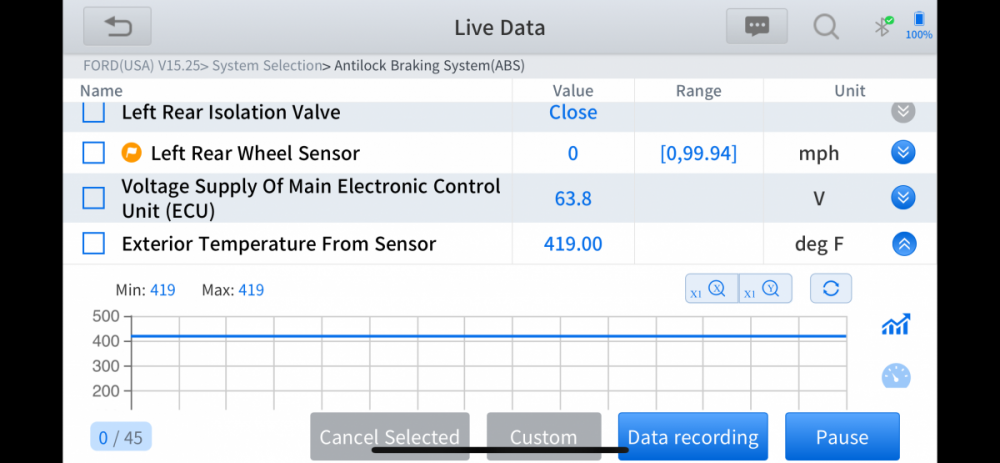Tick the Voltage Supply Of Main ECU checkbox
The width and height of the screenshot is (1000, 463).
[93, 198]
